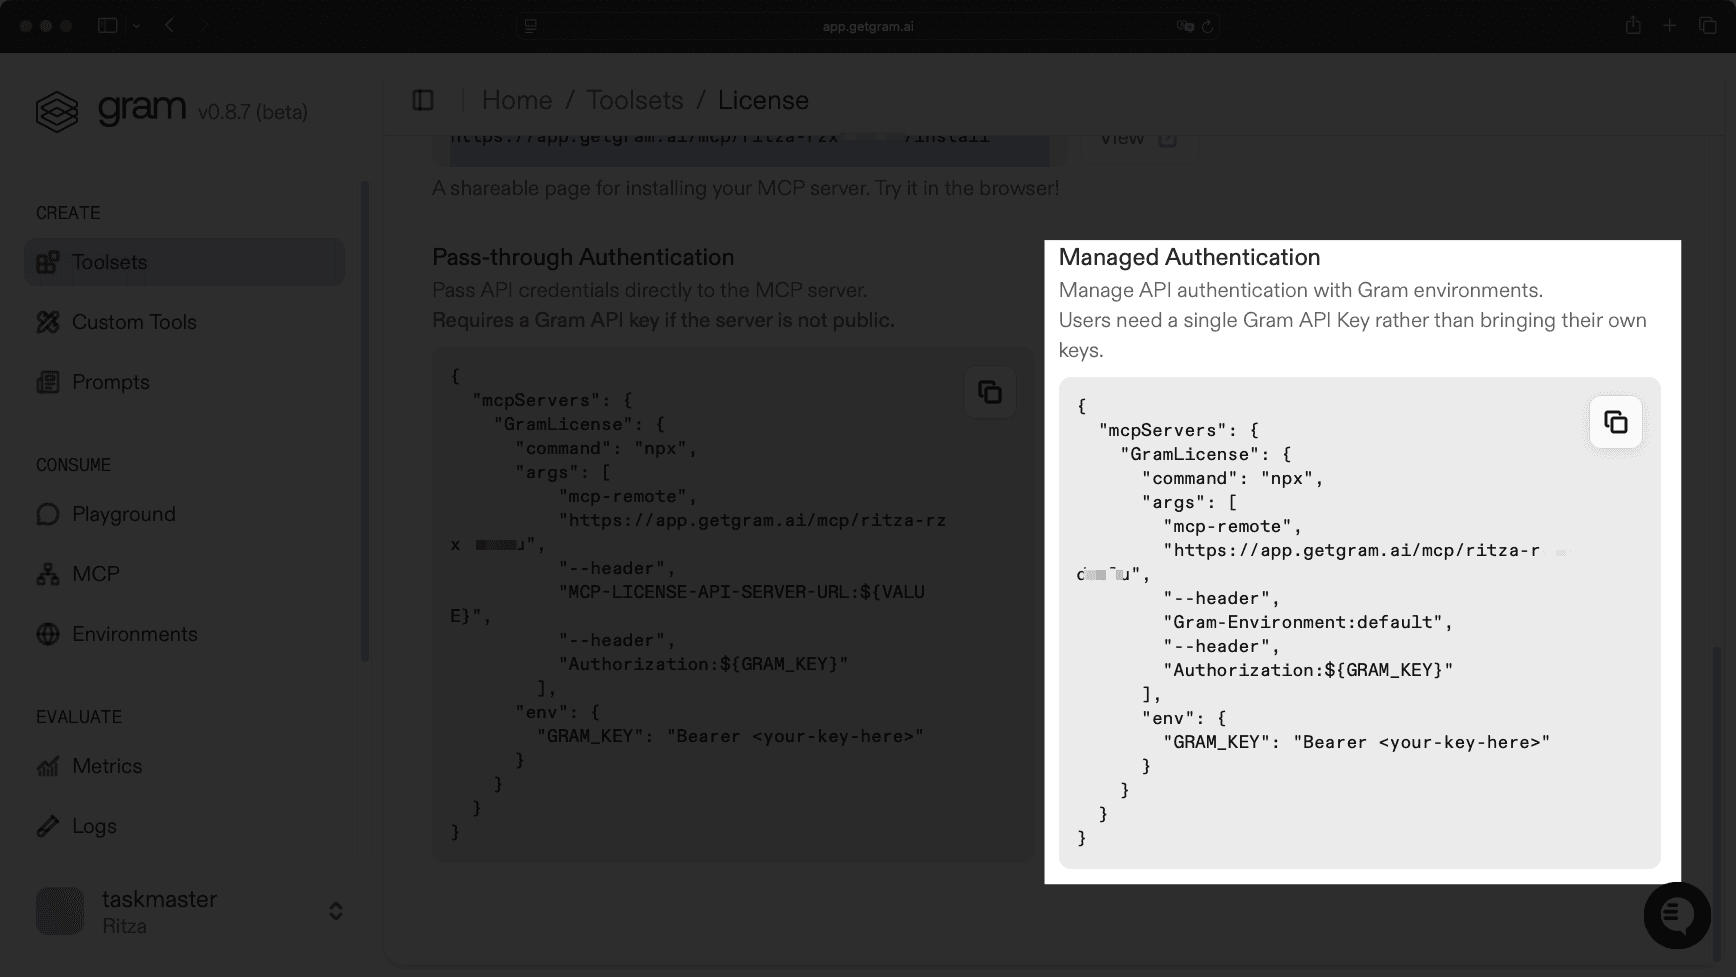Toggle the sidebar panel icon beside breadcrumbs
The image size is (1736, 977).
423,100
